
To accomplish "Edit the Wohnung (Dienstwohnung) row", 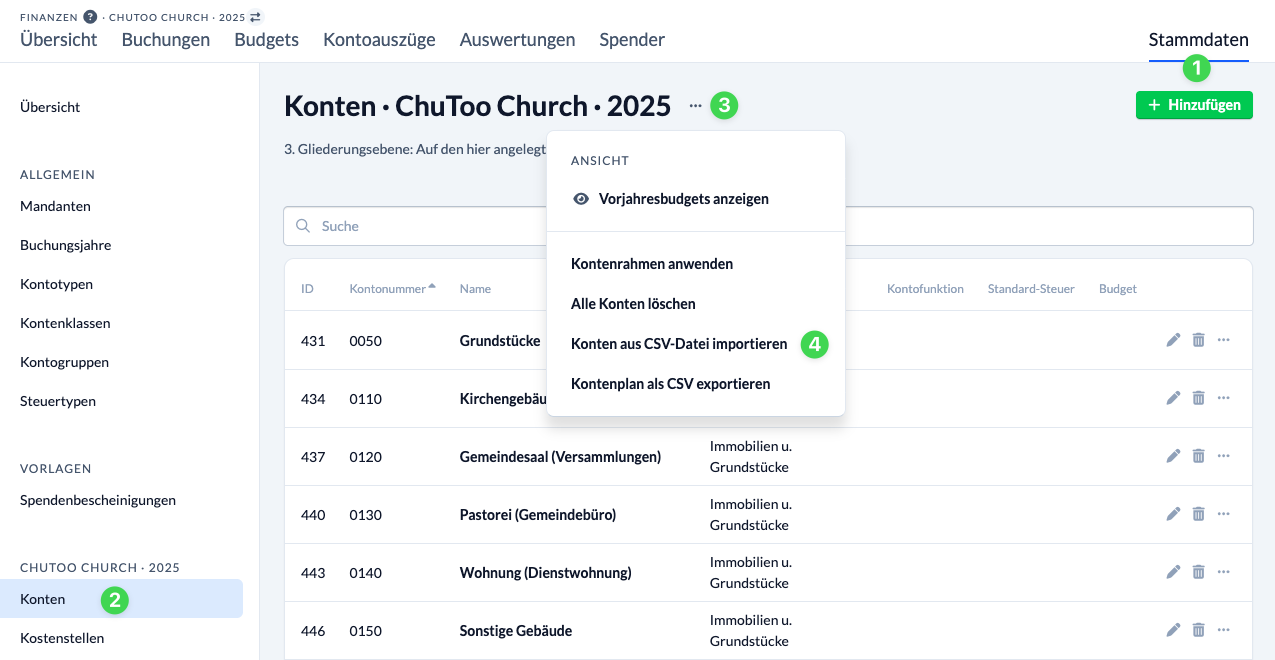I will pyautogui.click(x=1173, y=572).
